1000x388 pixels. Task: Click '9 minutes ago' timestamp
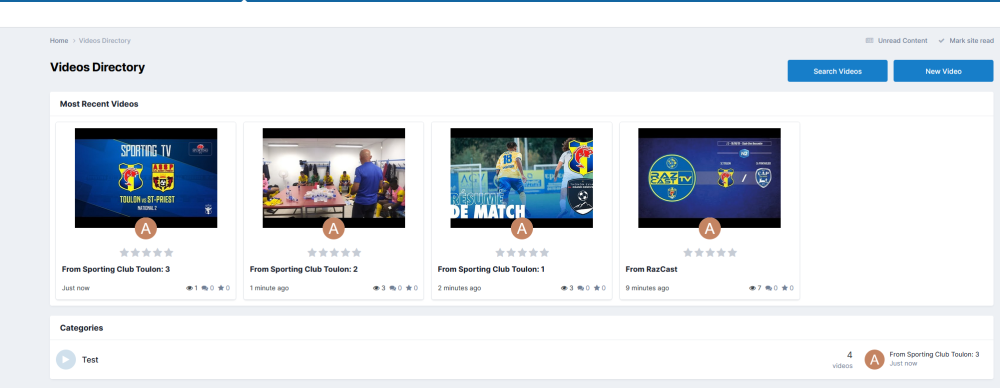647,288
